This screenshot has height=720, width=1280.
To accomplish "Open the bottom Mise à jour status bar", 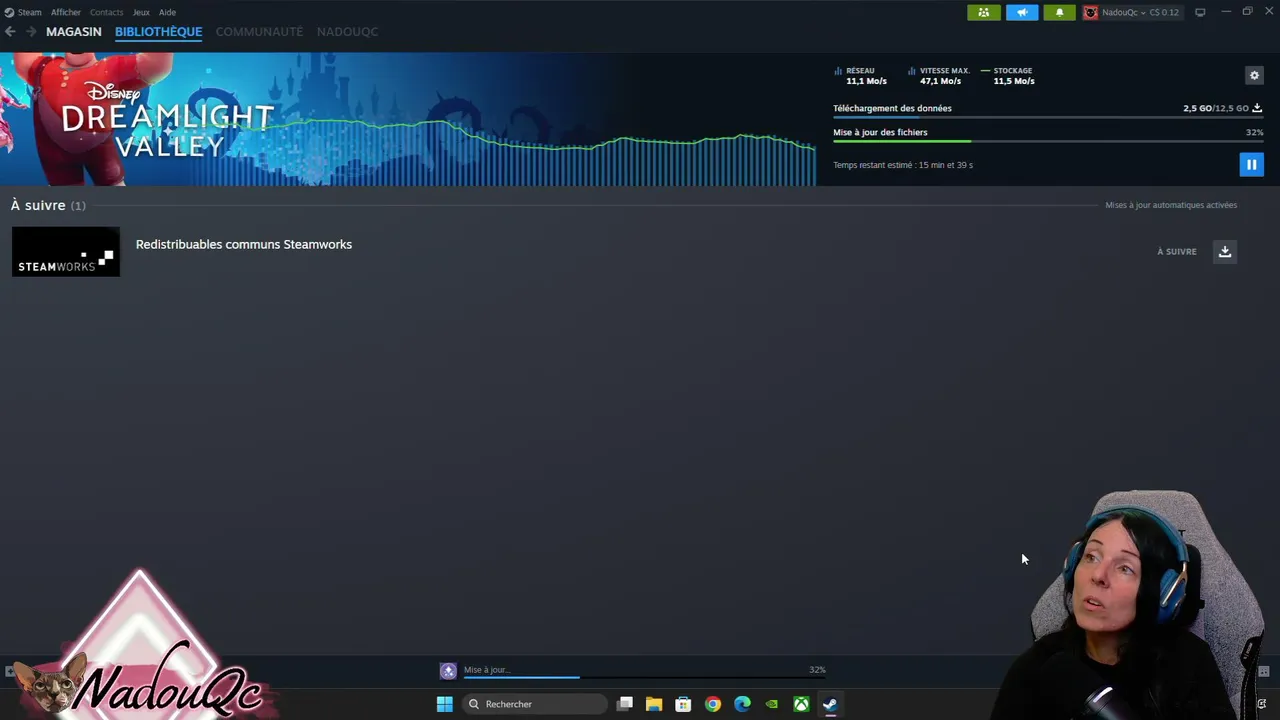I will click(633, 671).
